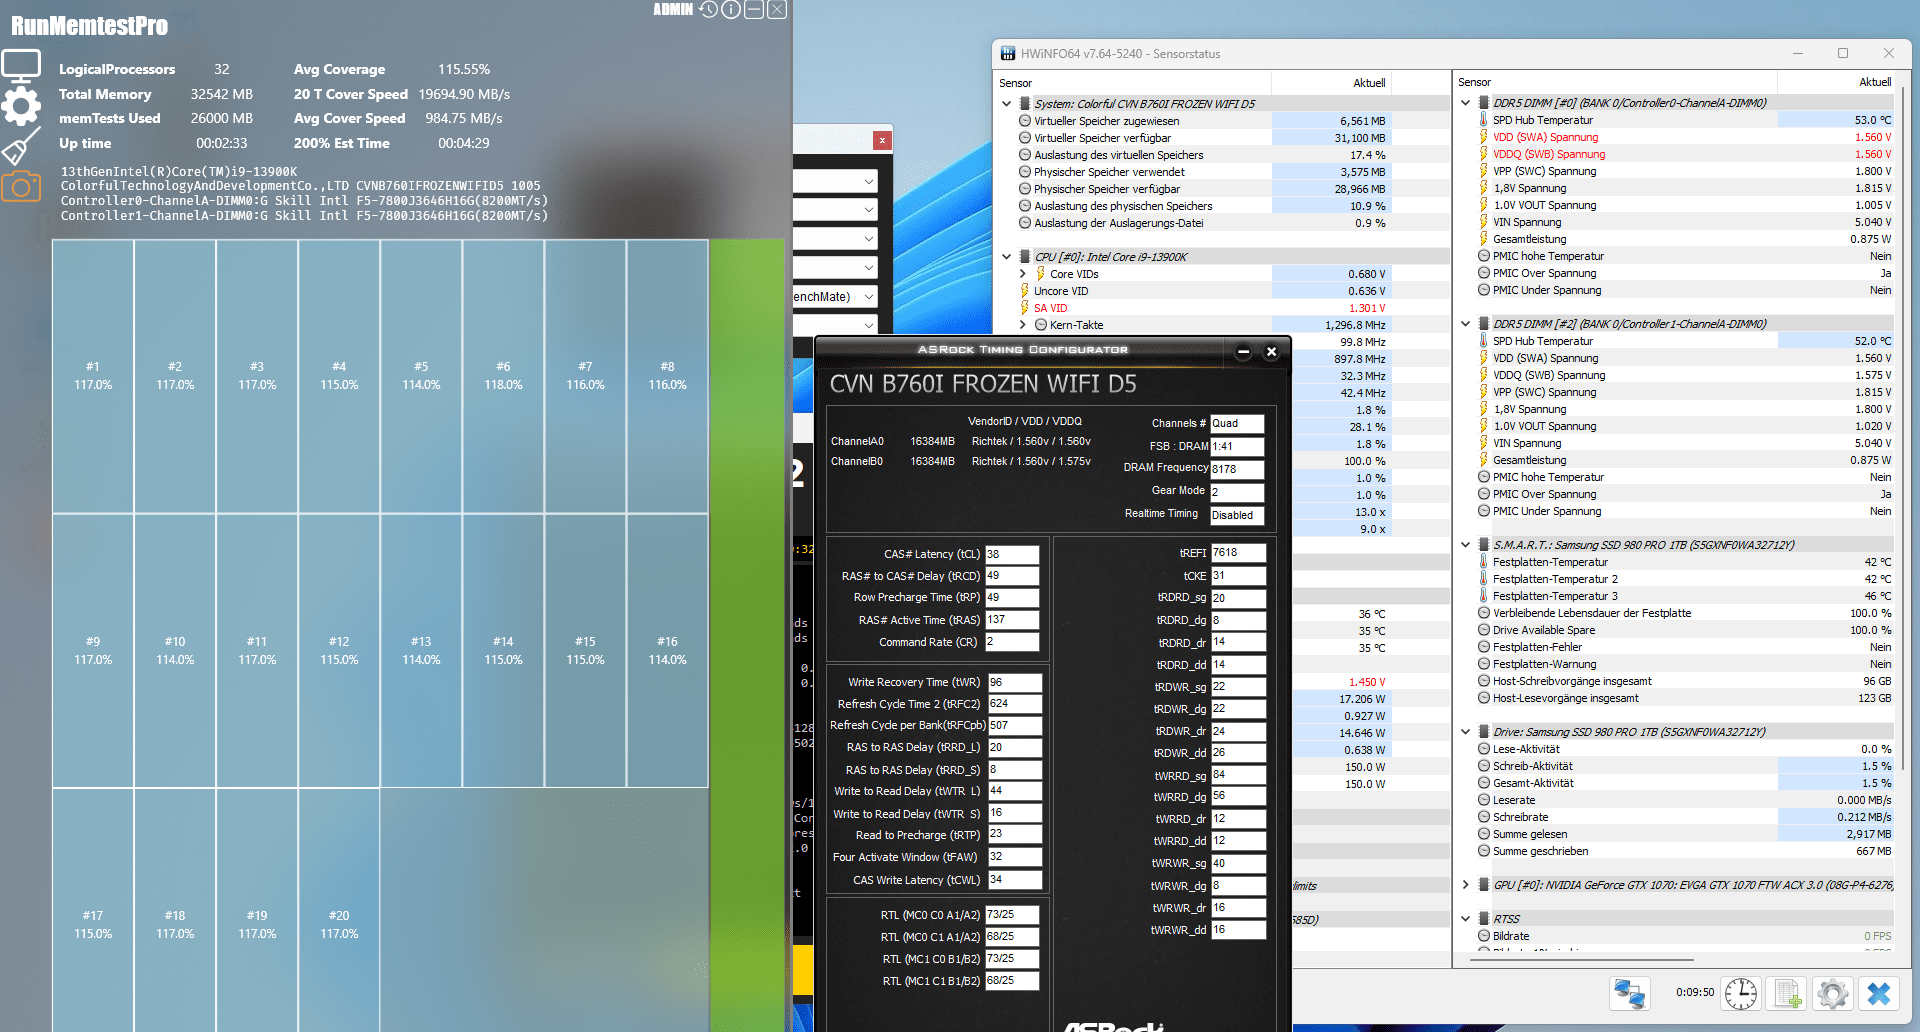Collapse Drive: Samsung SSD 980 PRO group
The width and height of the screenshot is (1920, 1032).
(x=1465, y=732)
